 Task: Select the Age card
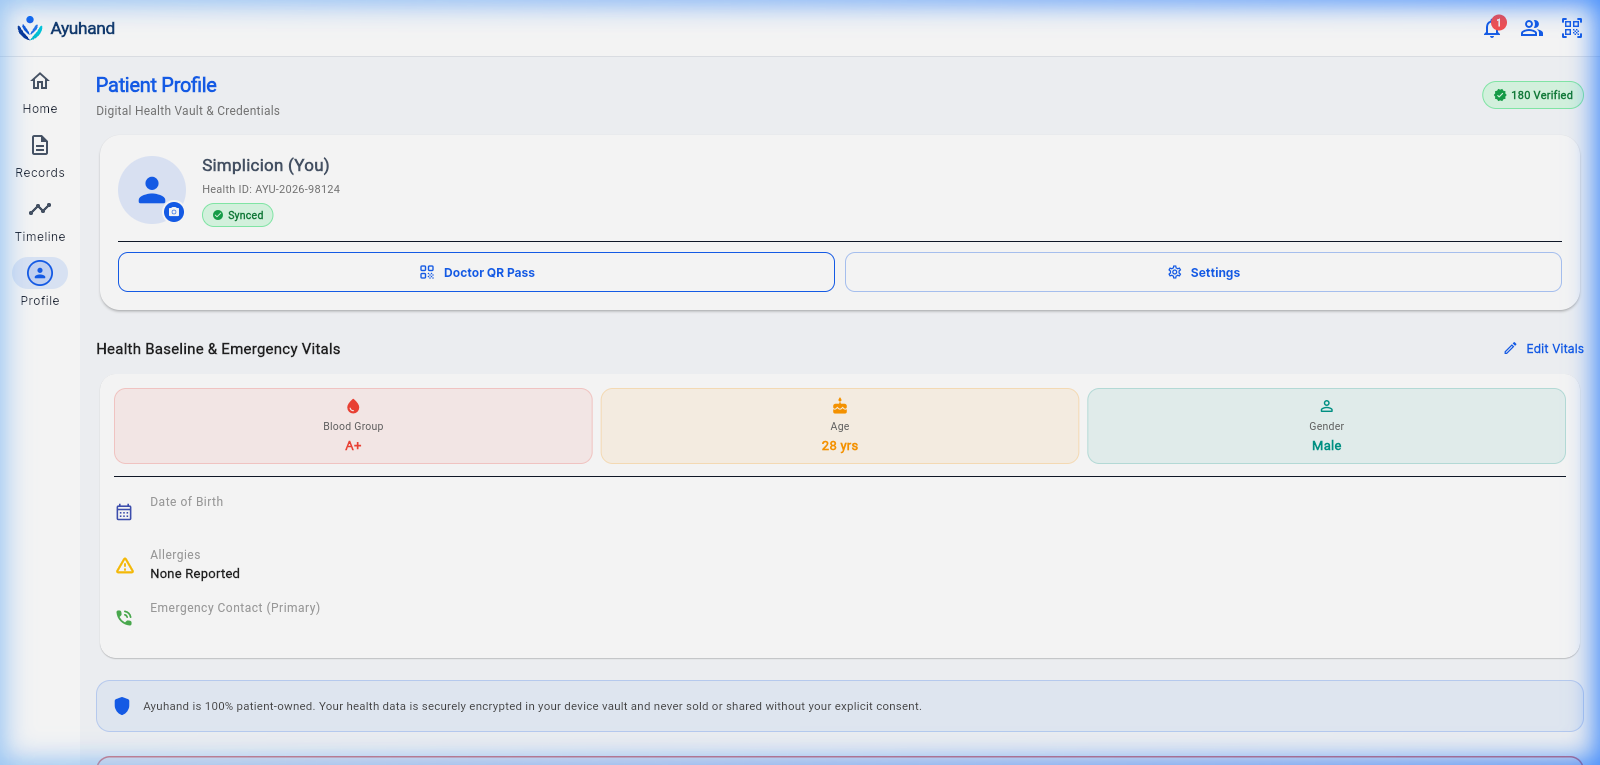tap(840, 426)
